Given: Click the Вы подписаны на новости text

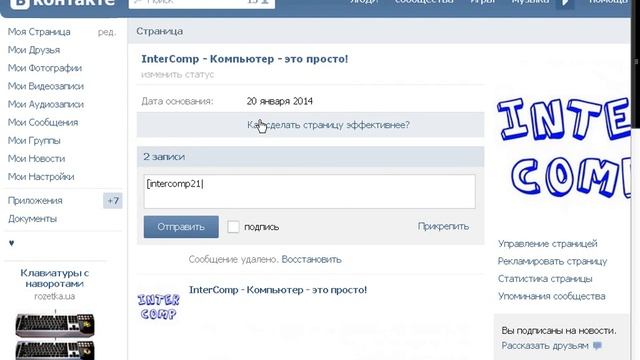Looking at the screenshot, I should point(559,331).
